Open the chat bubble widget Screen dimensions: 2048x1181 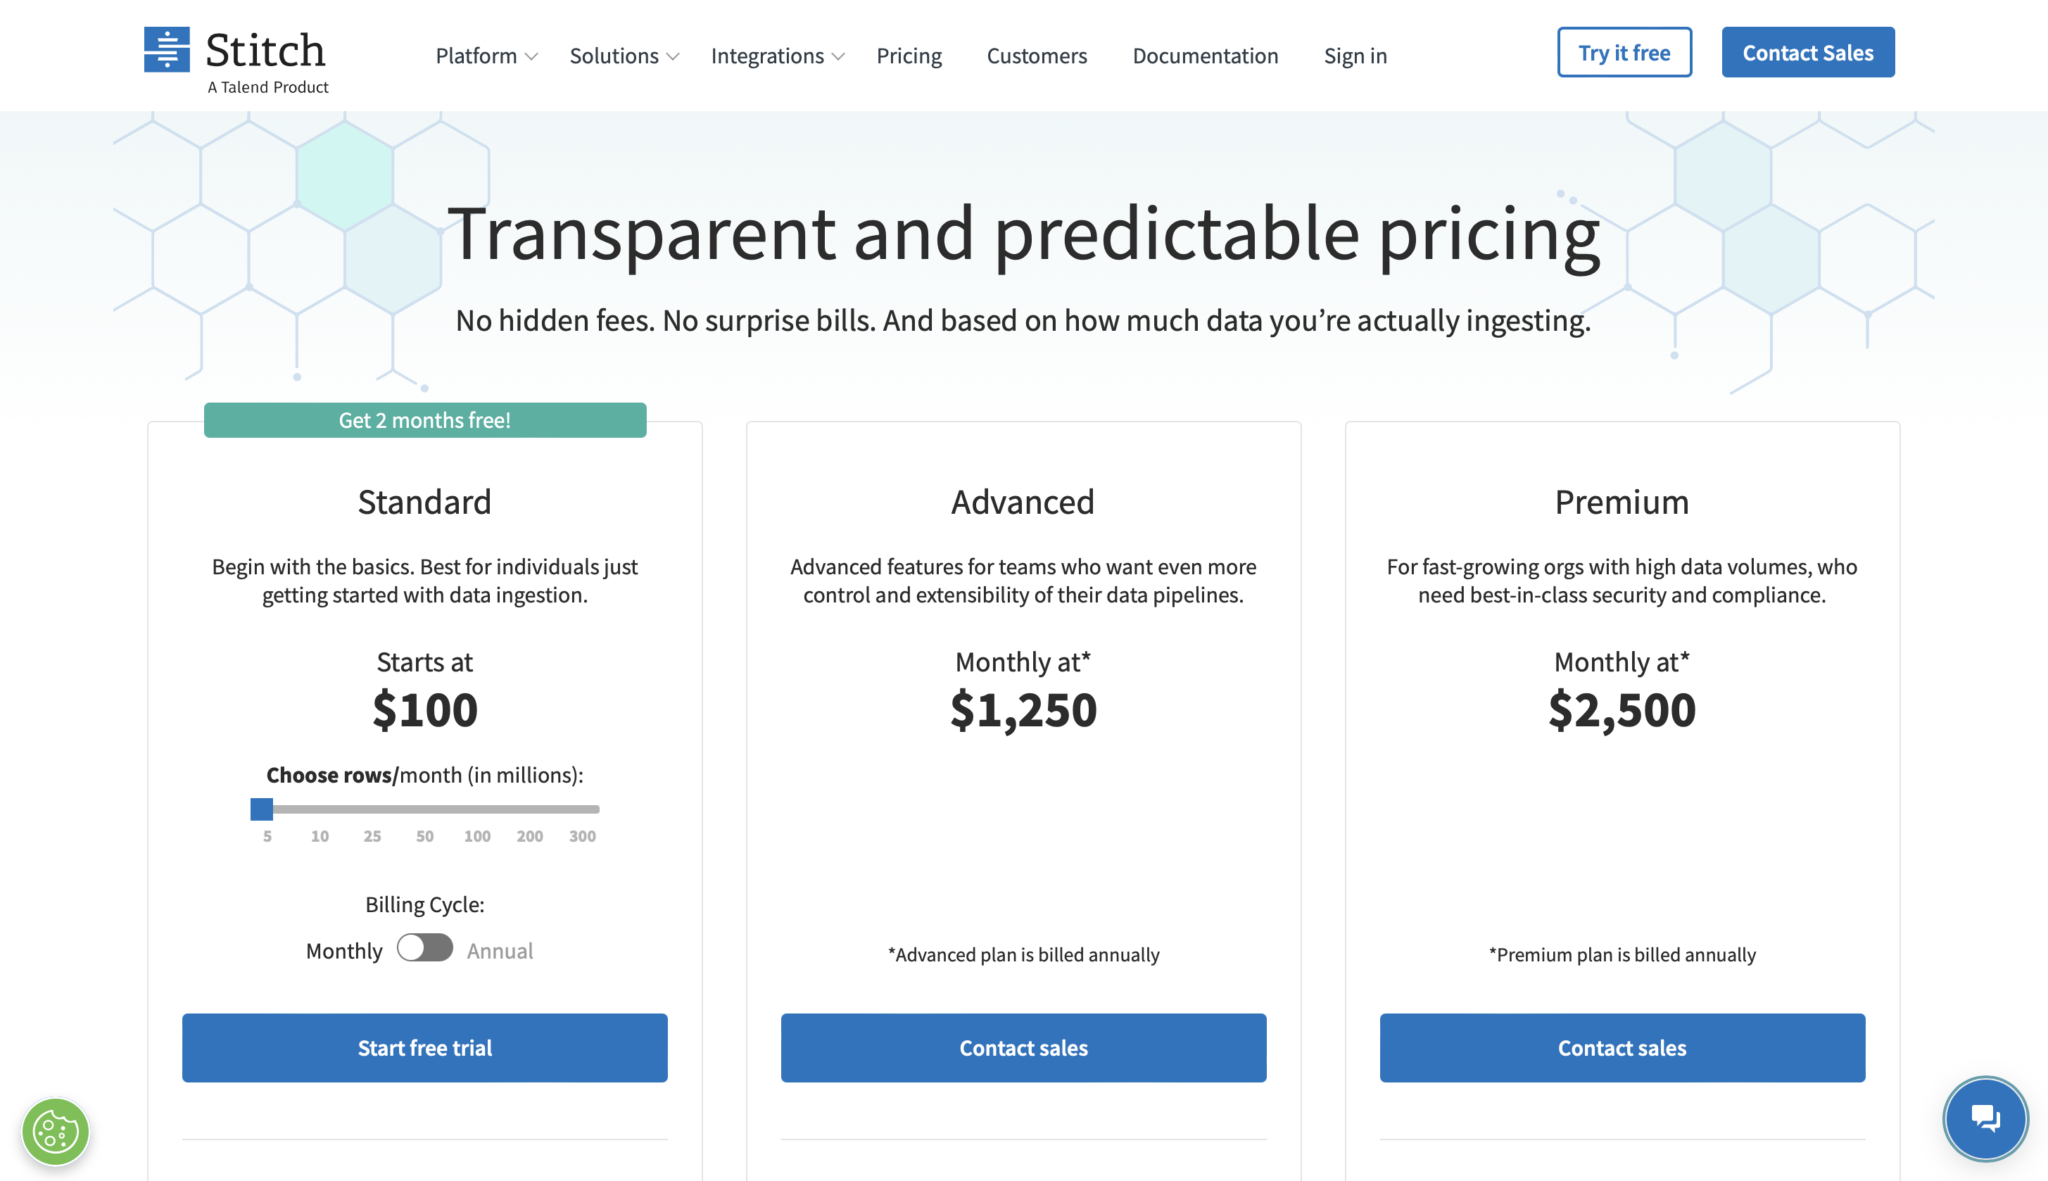point(1985,1119)
